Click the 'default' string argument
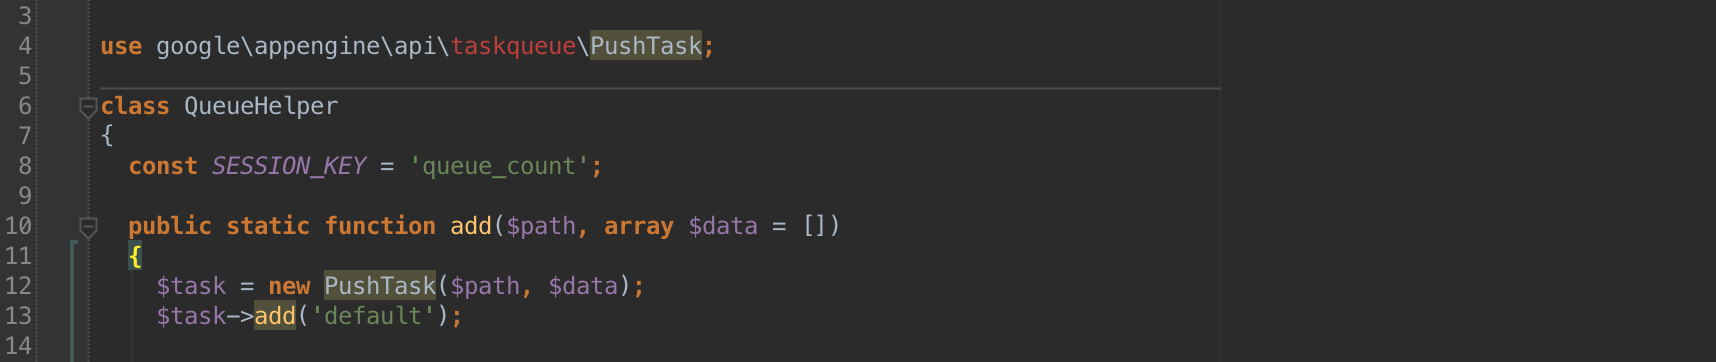 [x=373, y=316]
